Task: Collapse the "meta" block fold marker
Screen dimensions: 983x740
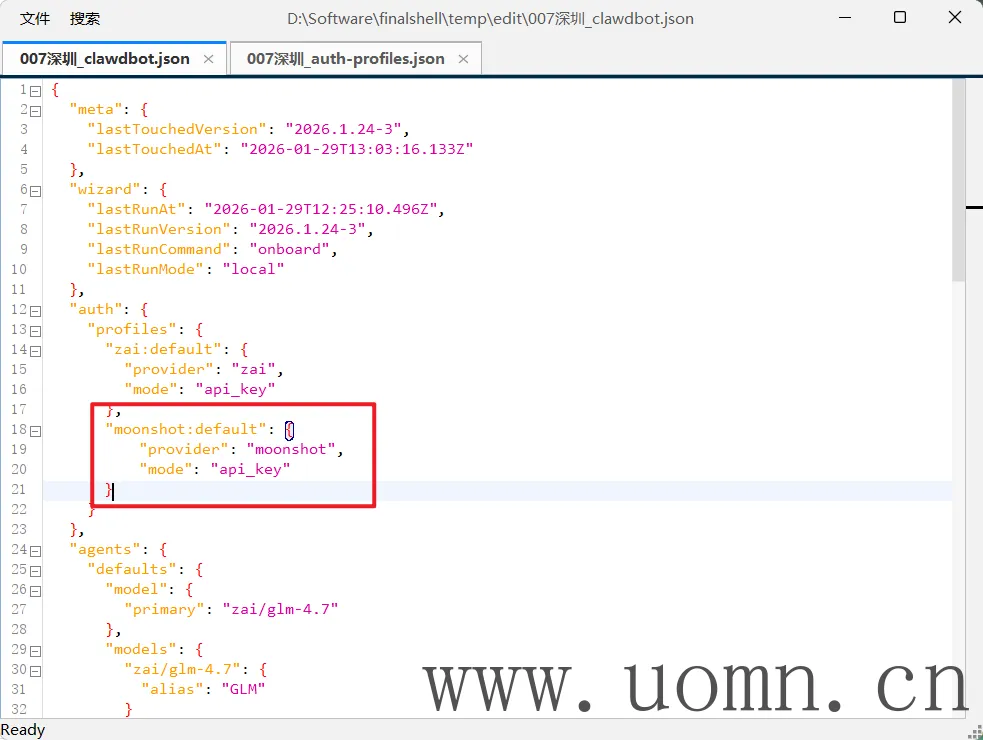Action: click(x=36, y=110)
